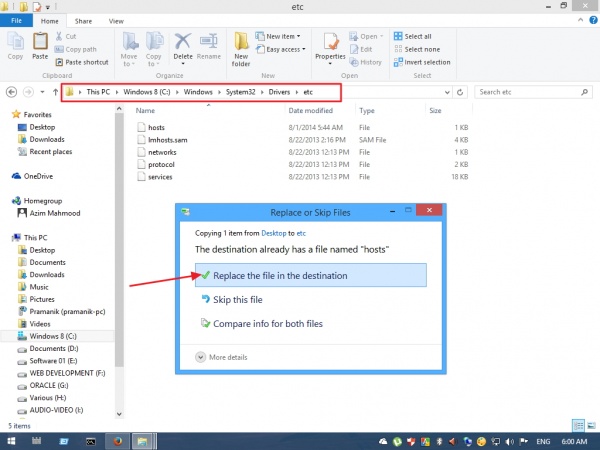Open the Properties icon in the ribbon

click(330, 45)
